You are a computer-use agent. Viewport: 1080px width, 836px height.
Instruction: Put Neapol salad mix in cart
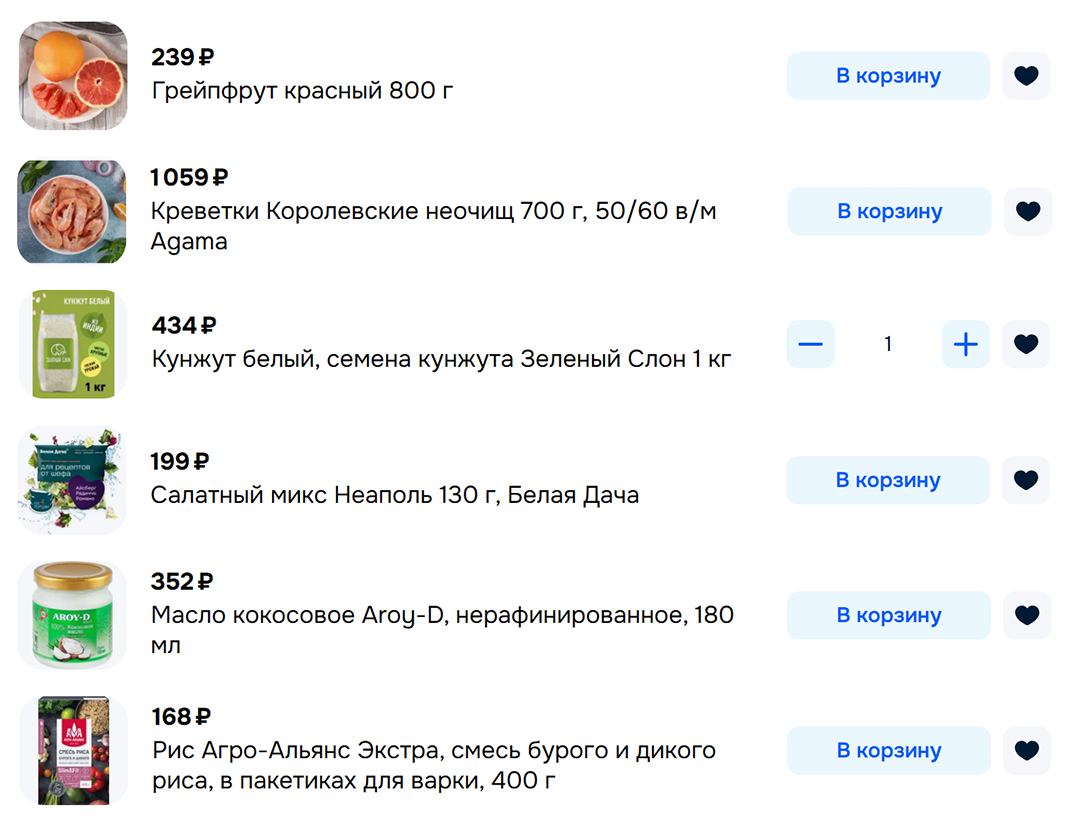point(888,480)
